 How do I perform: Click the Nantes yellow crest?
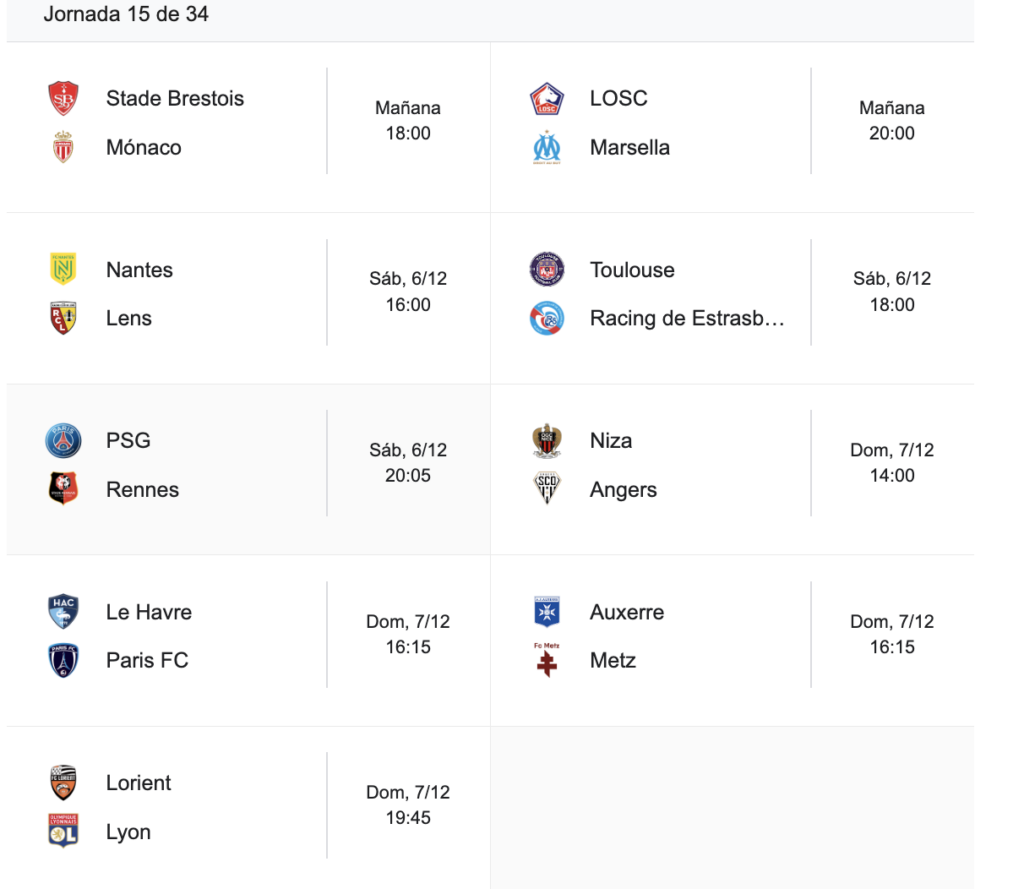pos(63,270)
